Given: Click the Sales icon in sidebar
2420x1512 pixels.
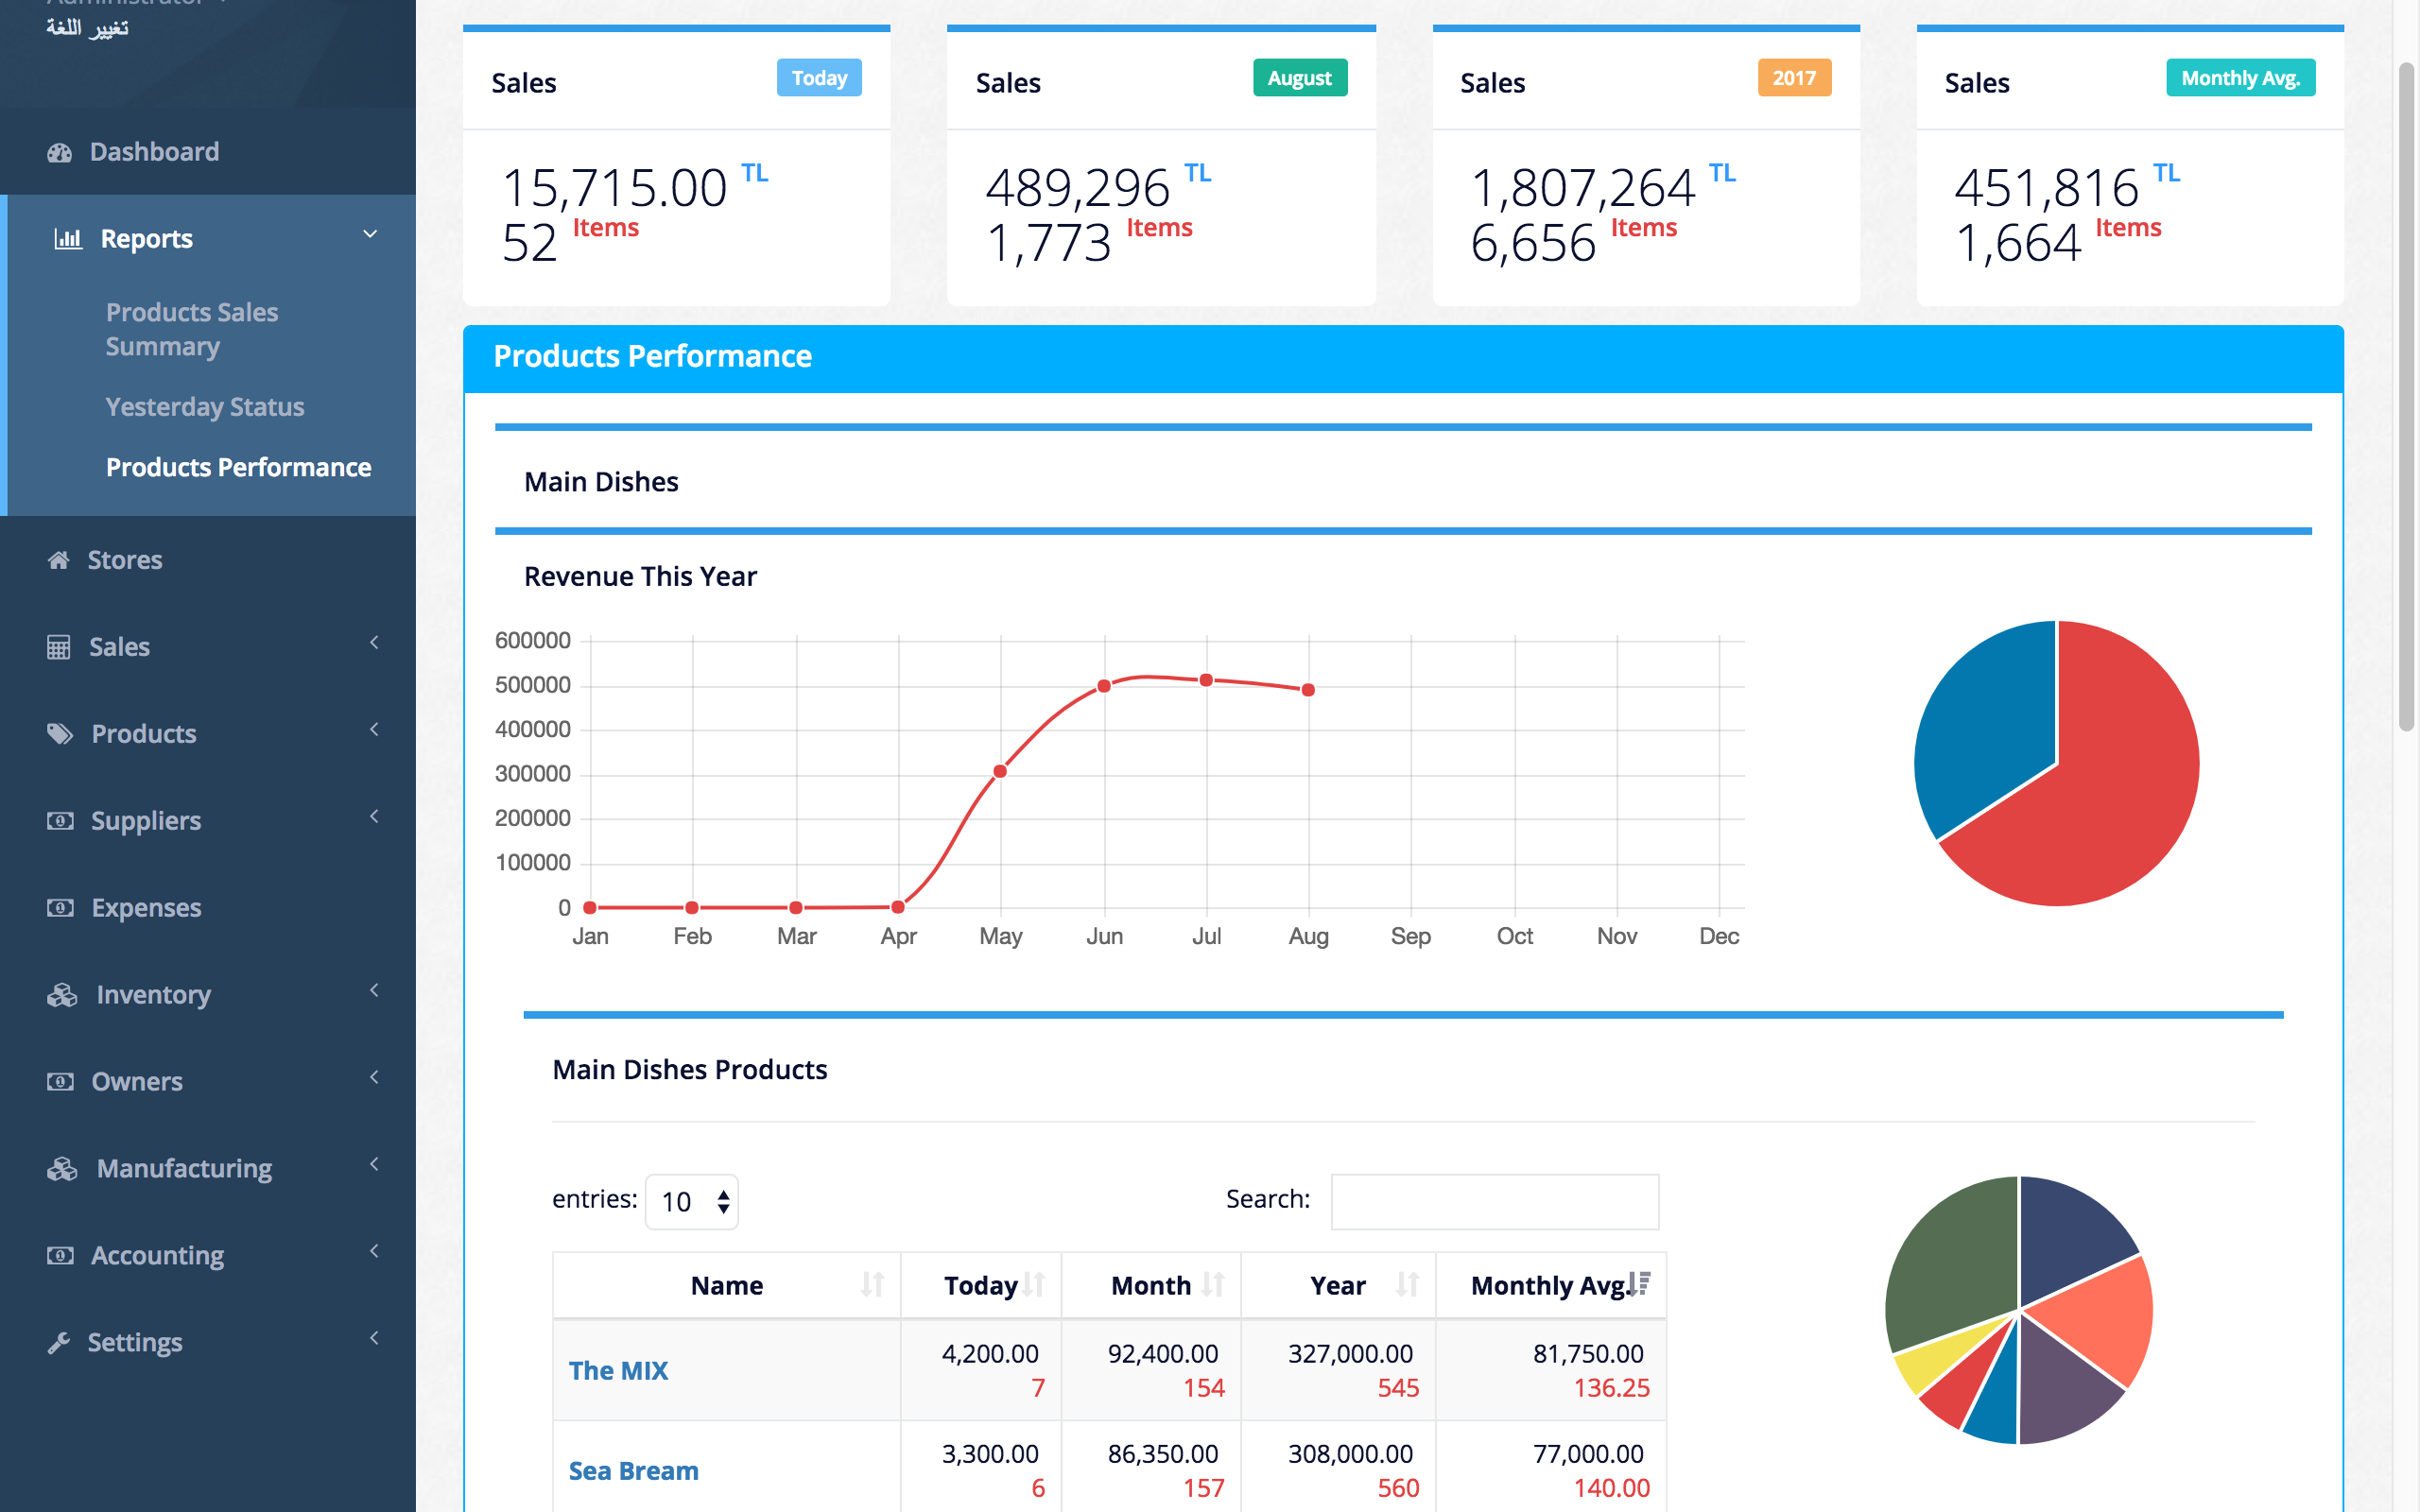Looking at the screenshot, I should (58, 644).
